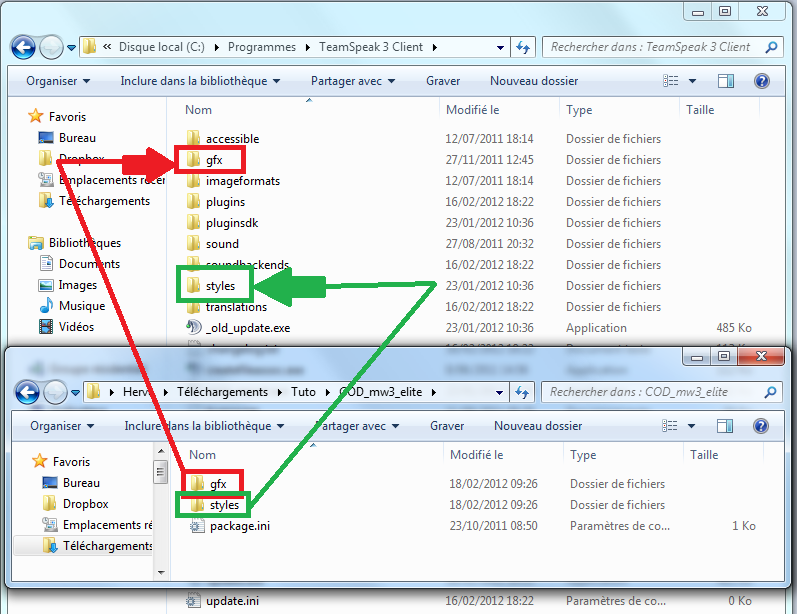Open Organiser dropdown in COD_mw3_elite window
The image size is (797, 614).
(62, 426)
